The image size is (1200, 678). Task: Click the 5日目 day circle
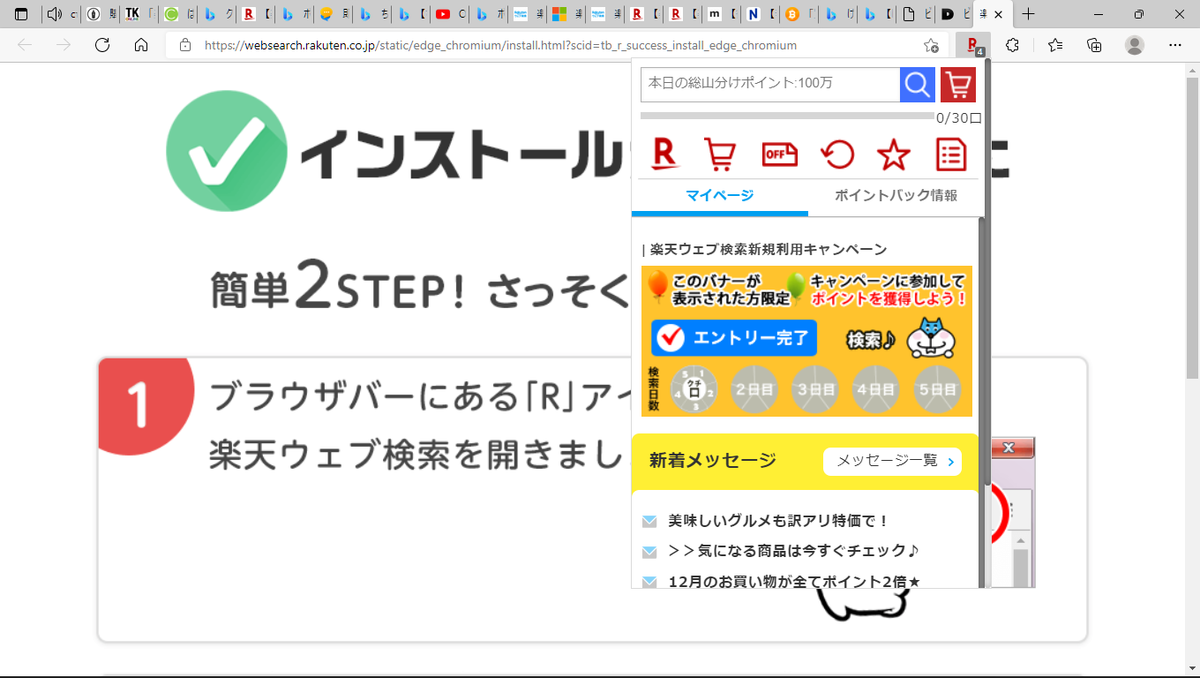click(x=937, y=390)
